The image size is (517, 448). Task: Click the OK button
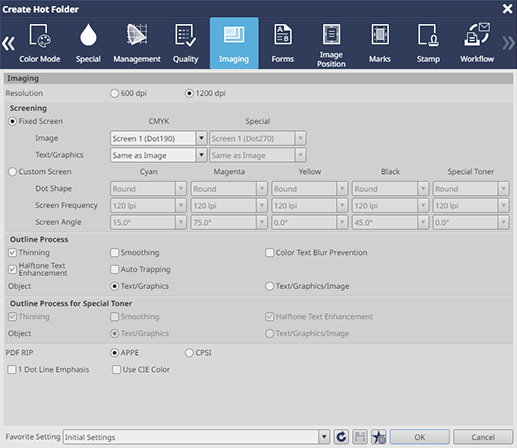pos(419,437)
